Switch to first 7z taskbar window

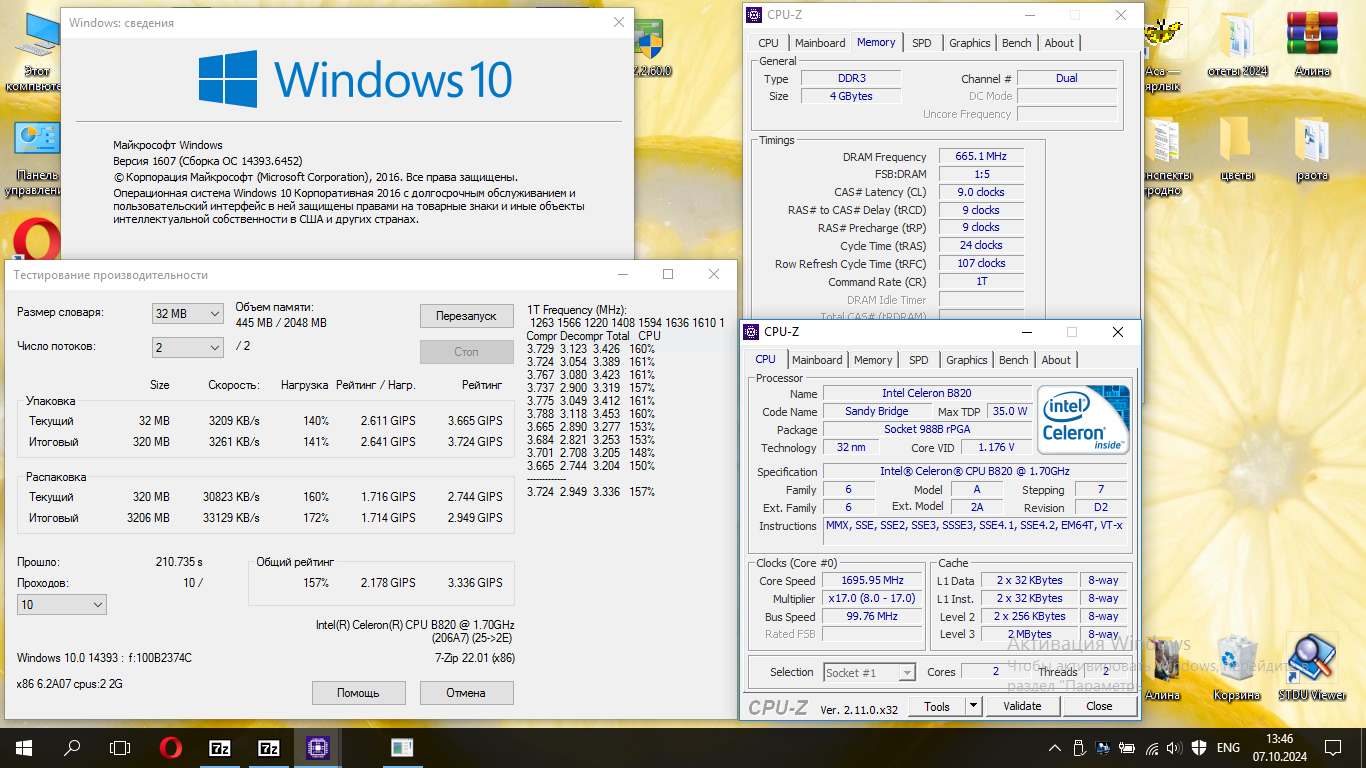tap(220, 747)
